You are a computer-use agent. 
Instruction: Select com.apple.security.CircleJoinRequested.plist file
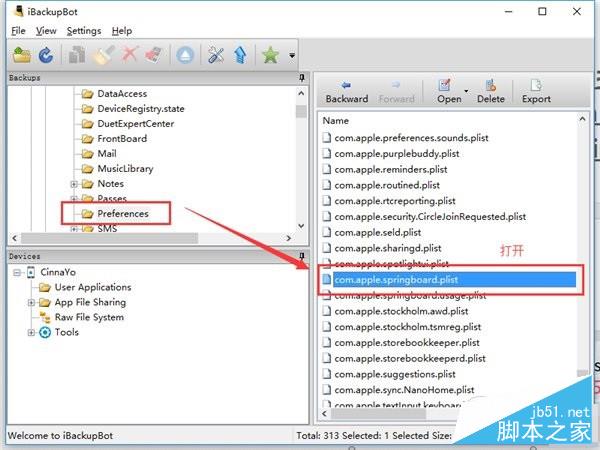click(x=430, y=216)
